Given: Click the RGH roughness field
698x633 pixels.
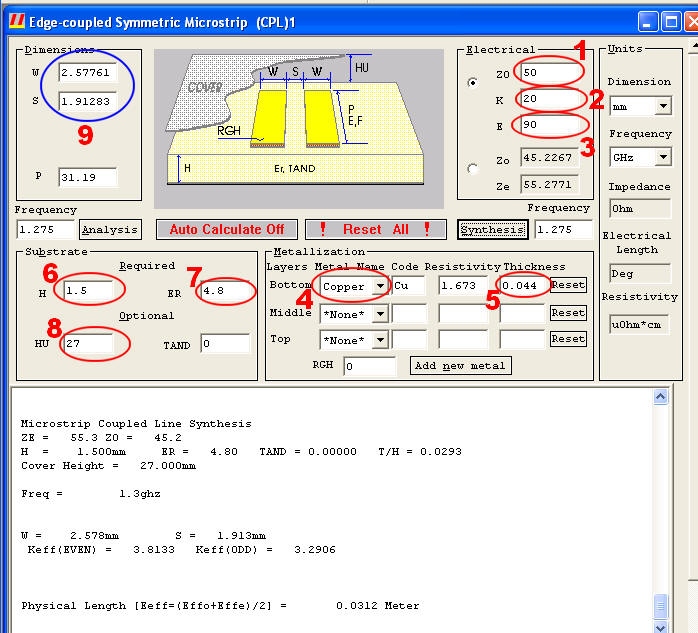Looking at the screenshot, I should [x=369, y=366].
